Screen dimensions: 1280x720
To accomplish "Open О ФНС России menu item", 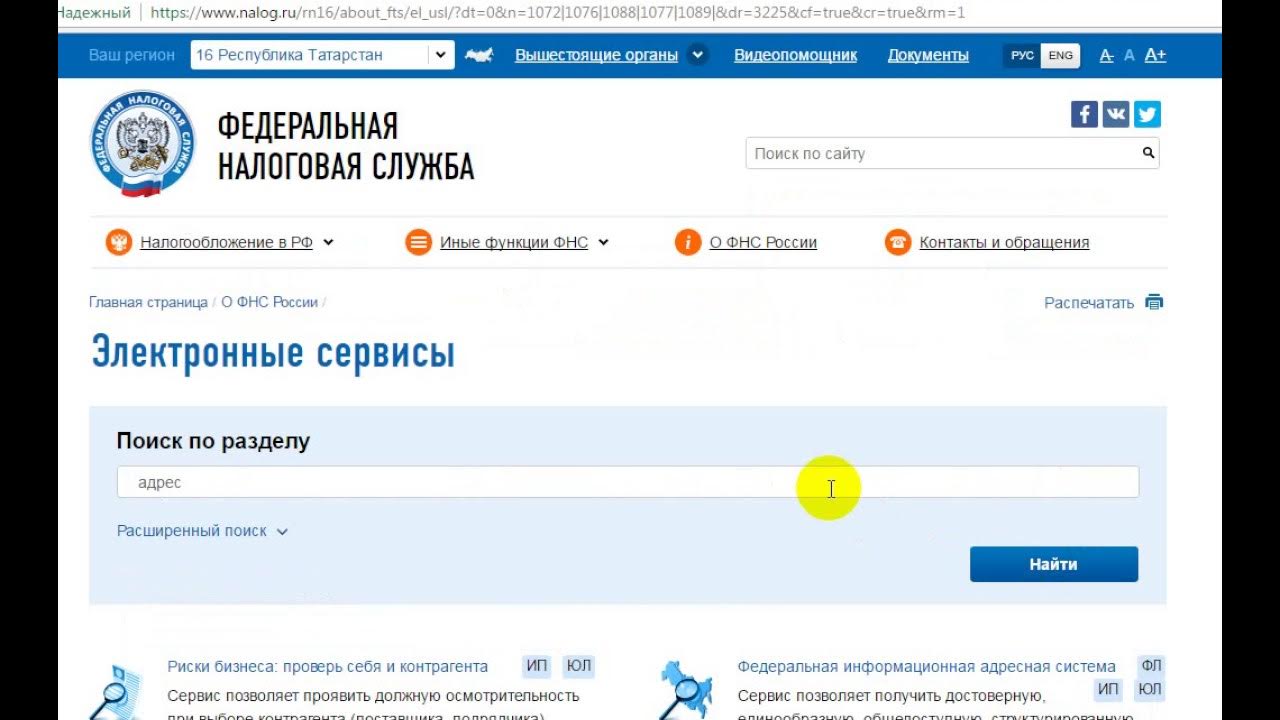I will tap(763, 242).
